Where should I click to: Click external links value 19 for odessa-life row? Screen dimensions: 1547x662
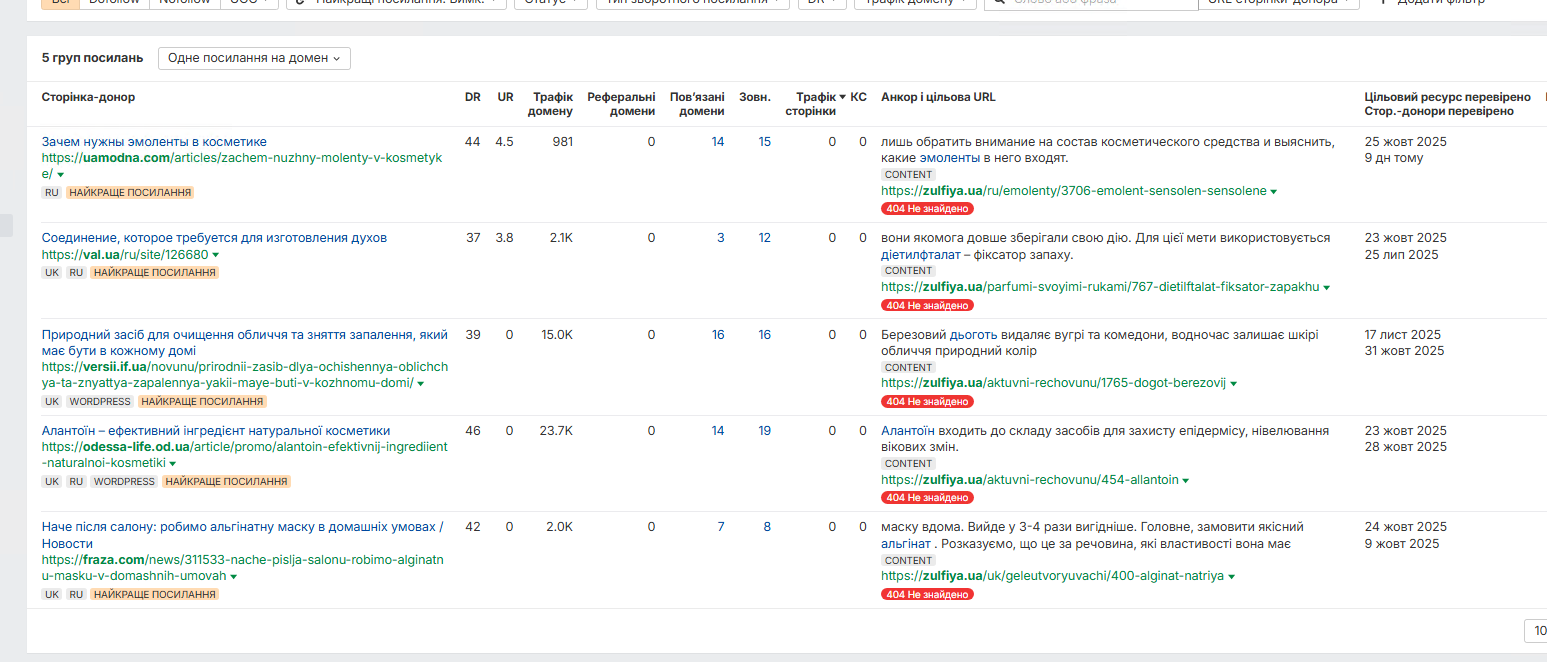coord(765,431)
